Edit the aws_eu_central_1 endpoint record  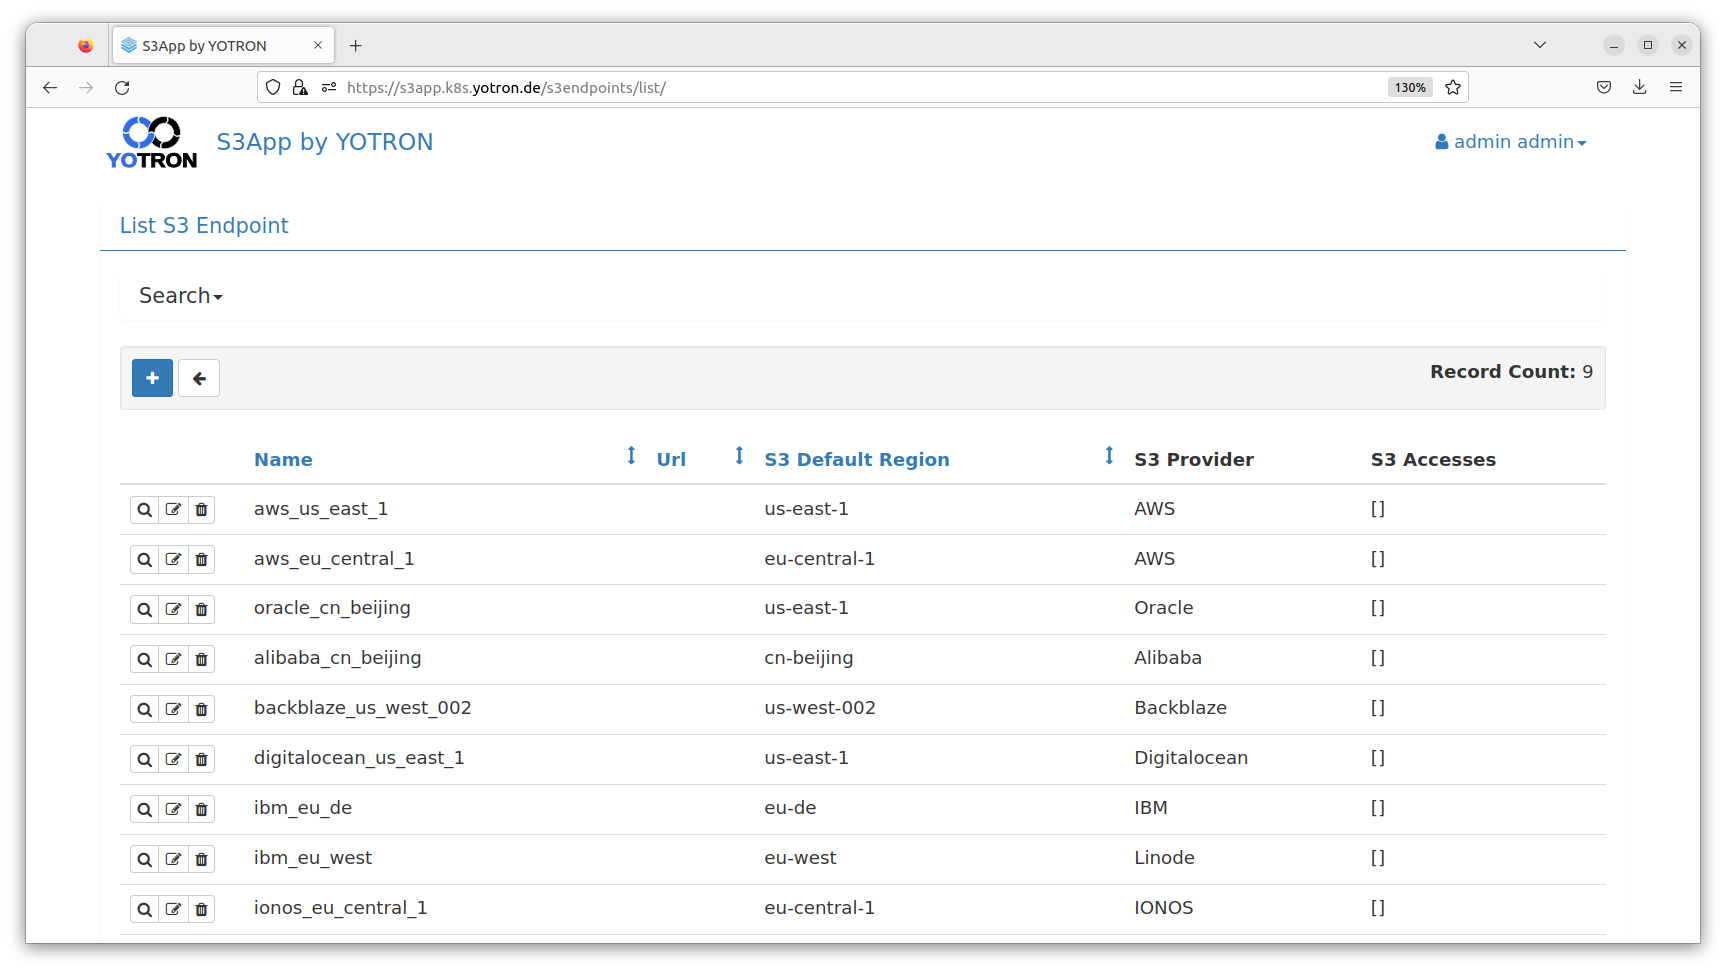click(173, 560)
